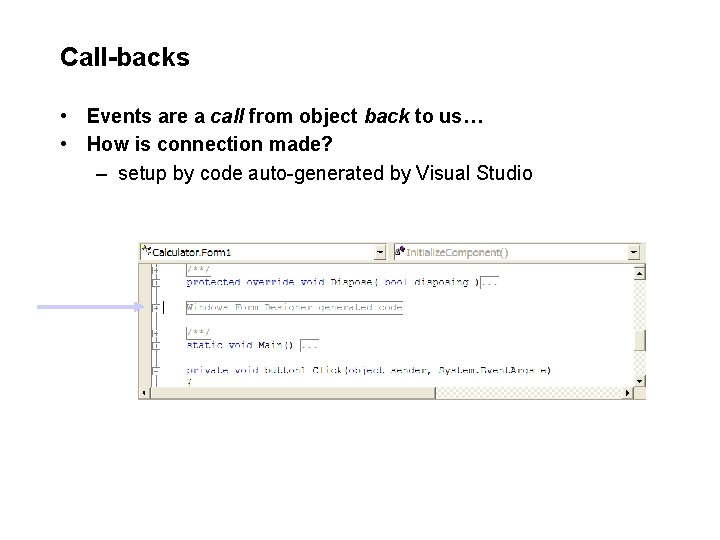Viewport: 720px width, 540px height.
Task: Expand the comment above static void Main
Action: point(156,333)
